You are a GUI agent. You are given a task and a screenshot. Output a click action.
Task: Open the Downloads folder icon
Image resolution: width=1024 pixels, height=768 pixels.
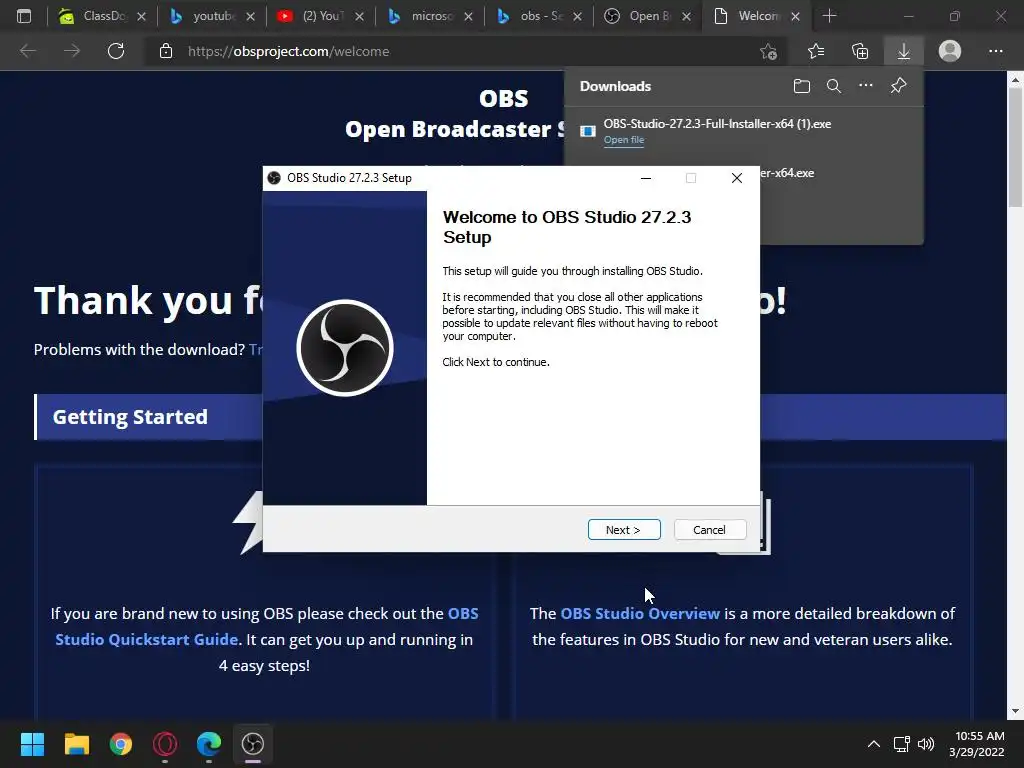(x=801, y=86)
